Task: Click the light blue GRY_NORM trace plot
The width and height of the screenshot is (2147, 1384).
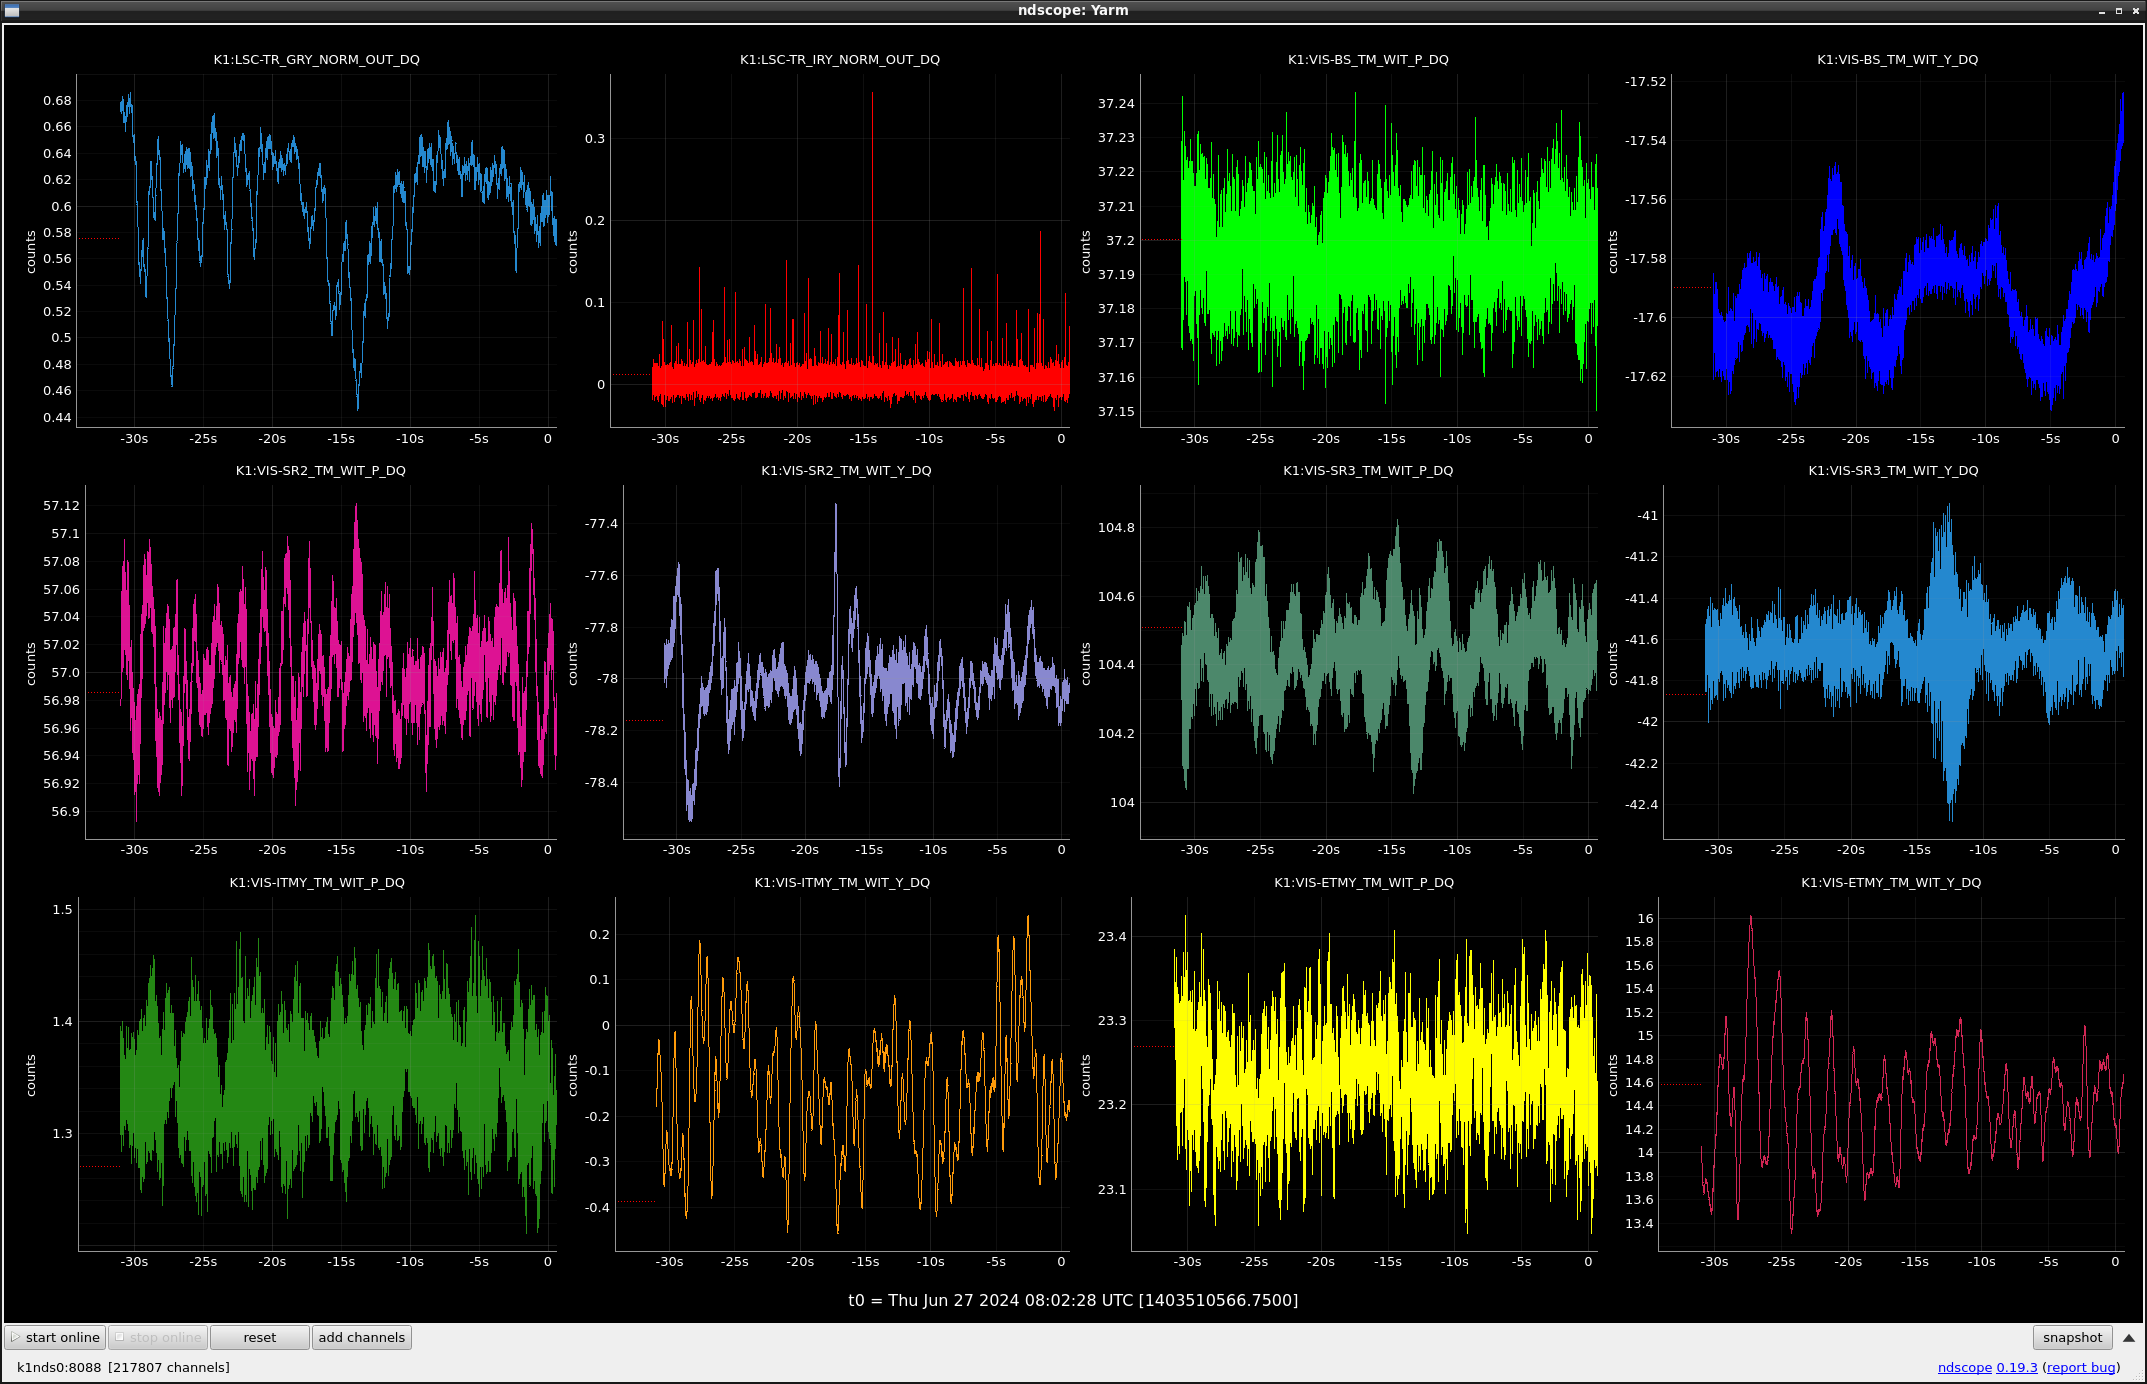Action: pyautogui.click(x=318, y=250)
